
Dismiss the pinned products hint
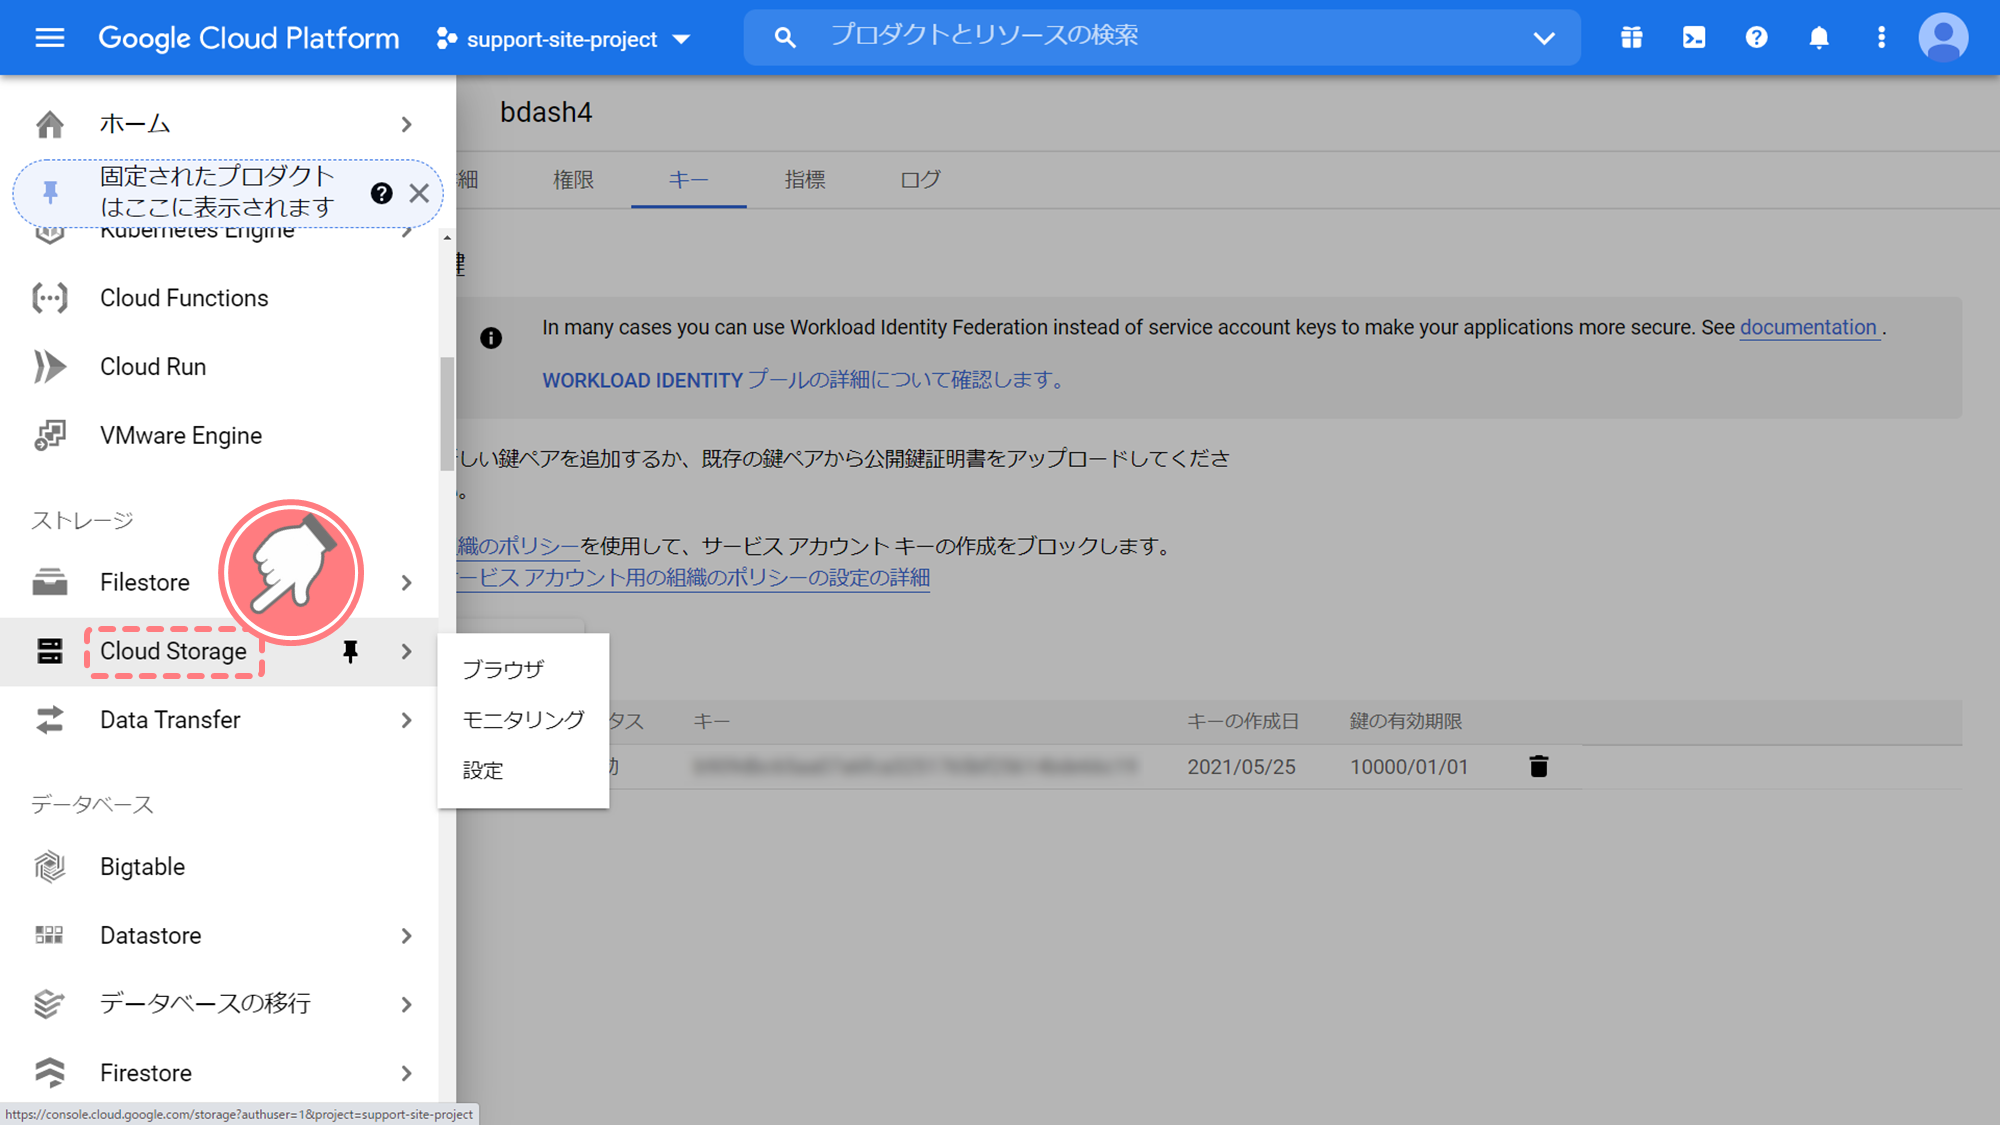419,193
